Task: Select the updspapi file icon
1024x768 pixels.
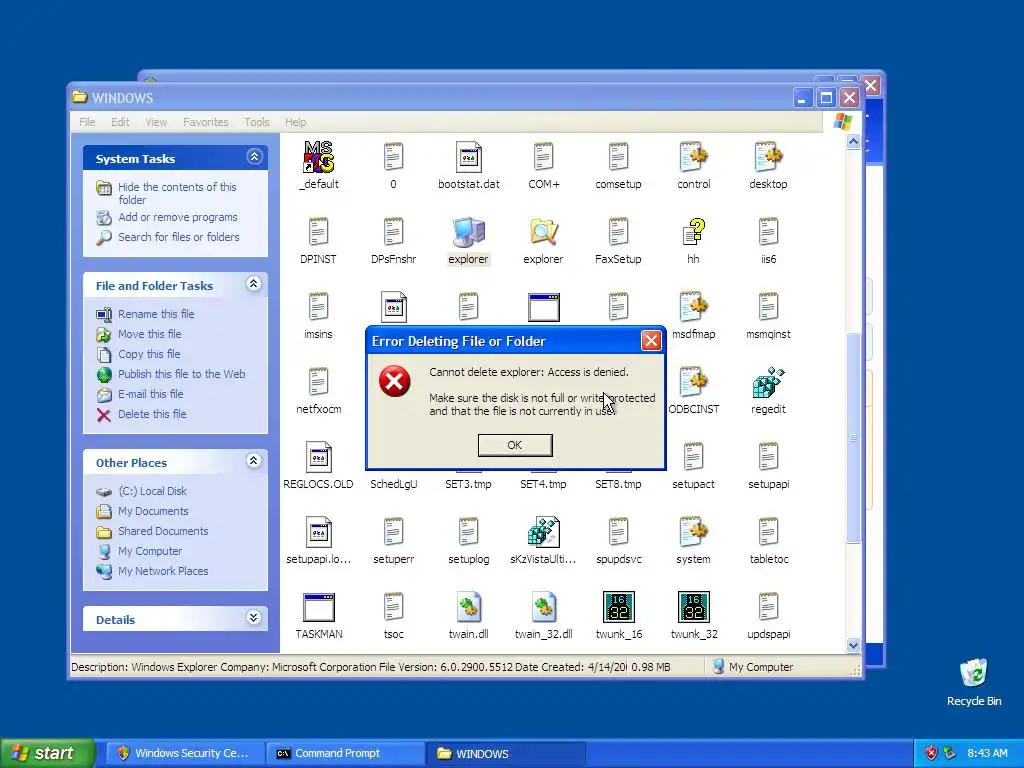Action: (768, 607)
